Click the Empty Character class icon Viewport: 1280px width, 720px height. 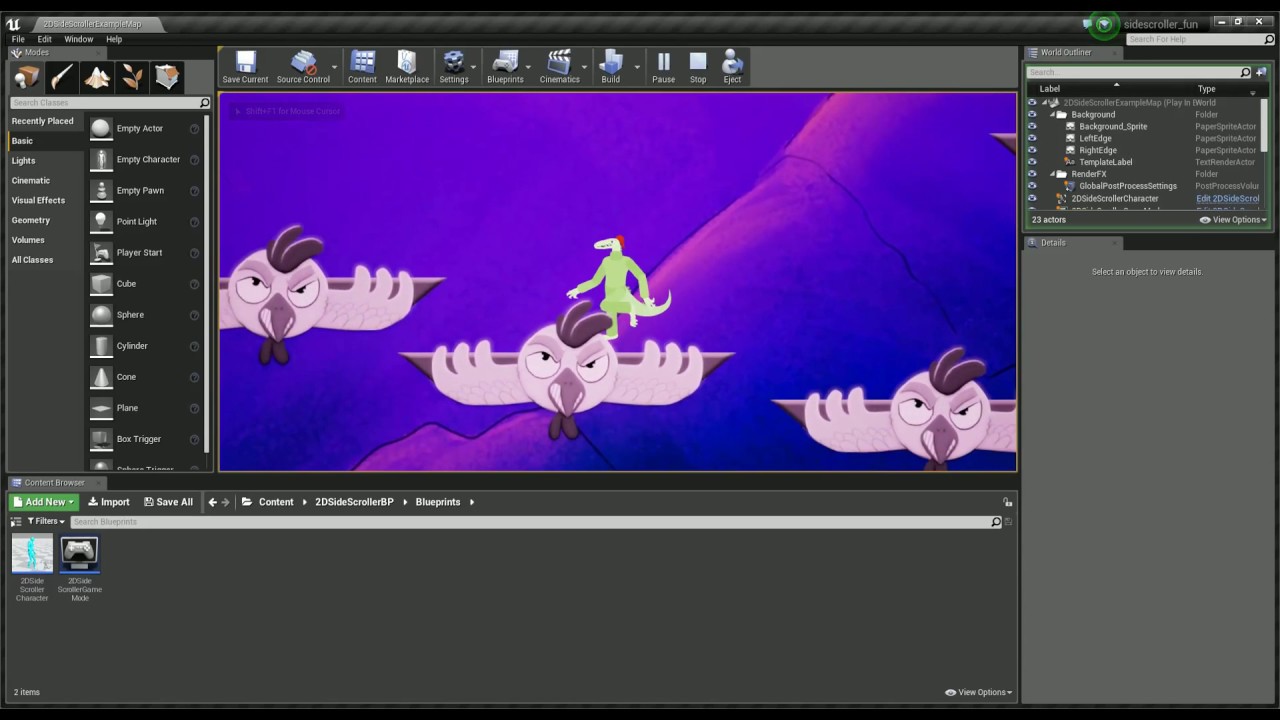pos(101,159)
